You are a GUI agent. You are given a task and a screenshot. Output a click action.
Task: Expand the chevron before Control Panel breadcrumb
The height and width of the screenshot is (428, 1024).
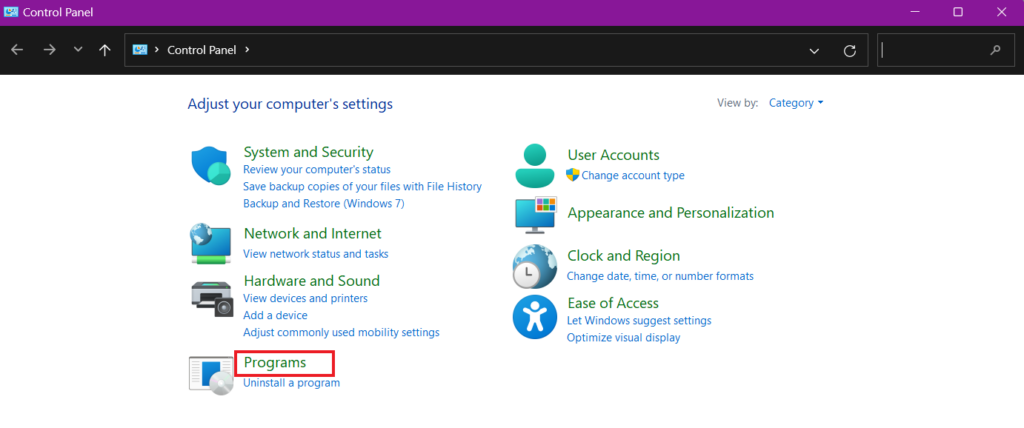(x=157, y=50)
